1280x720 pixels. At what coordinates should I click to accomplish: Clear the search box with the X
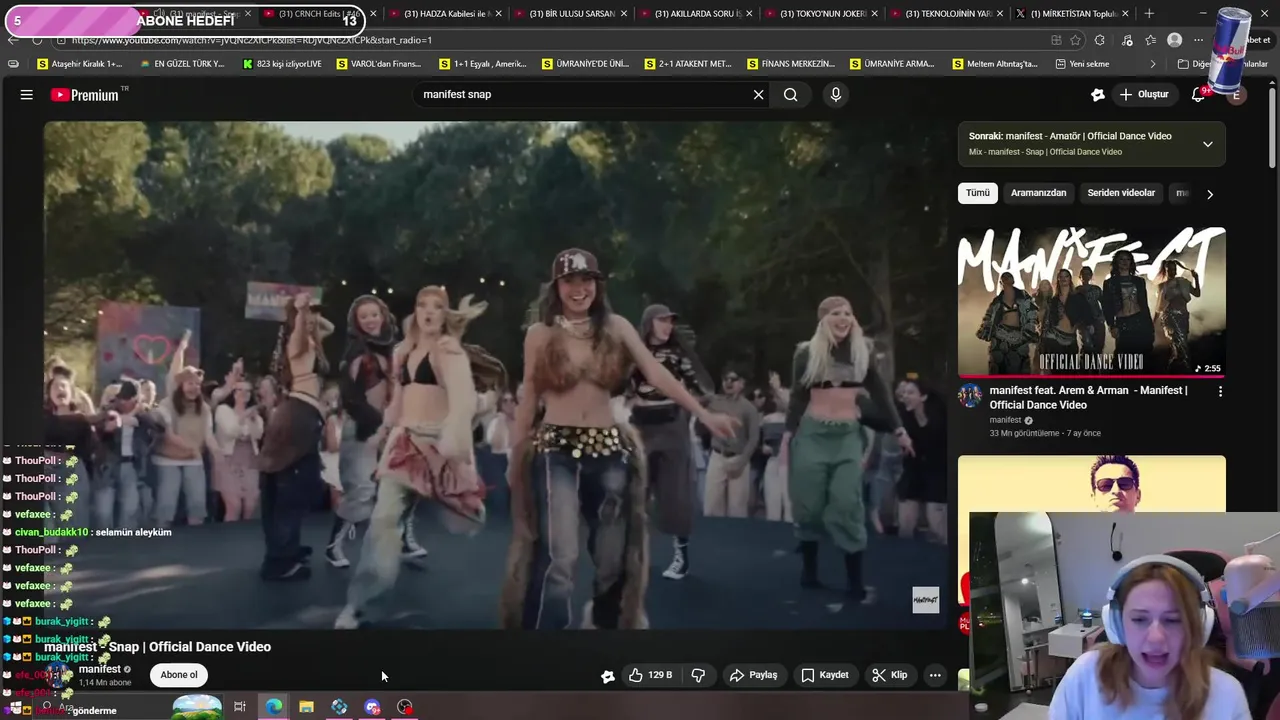pyautogui.click(x=758, y=95)
